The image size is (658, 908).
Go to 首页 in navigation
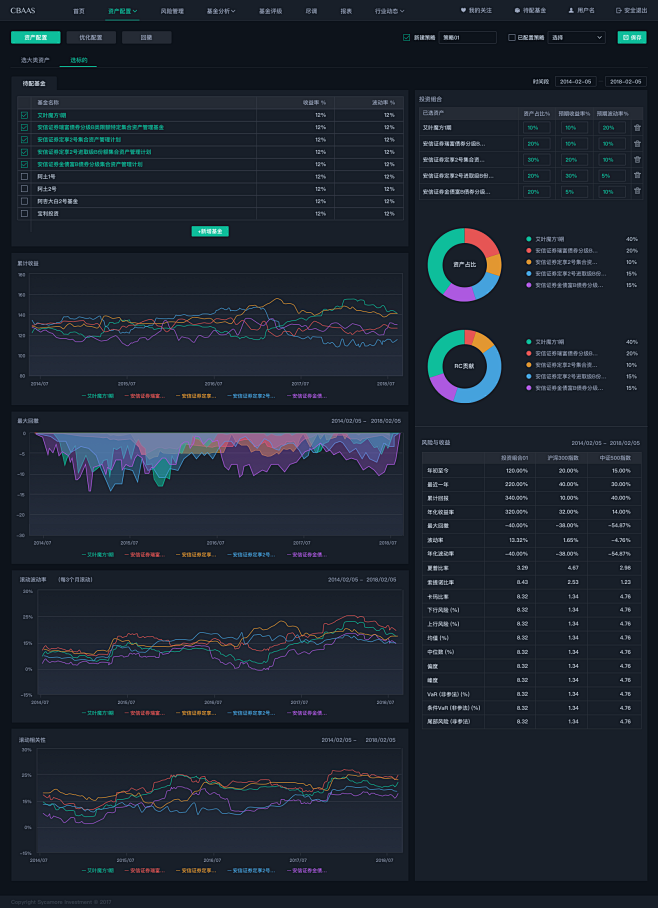[79, 10]
